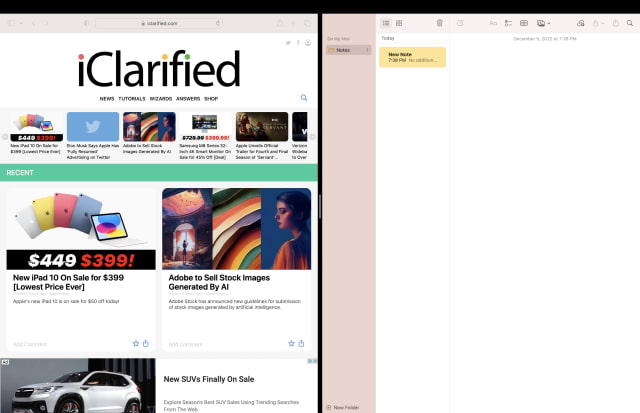Open the iPad 10 on sale article
This screenshot has height=413, width=640.
pyautogui.click(x=68, y=282)
